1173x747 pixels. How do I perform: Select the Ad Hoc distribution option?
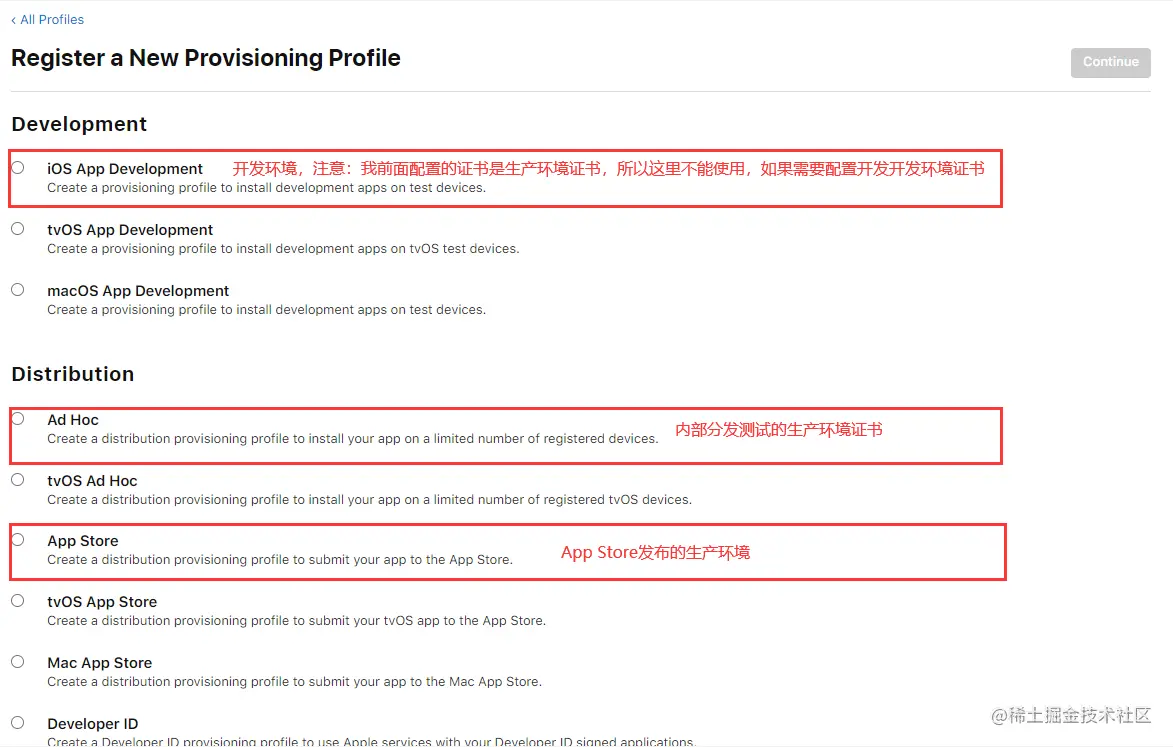17,417
